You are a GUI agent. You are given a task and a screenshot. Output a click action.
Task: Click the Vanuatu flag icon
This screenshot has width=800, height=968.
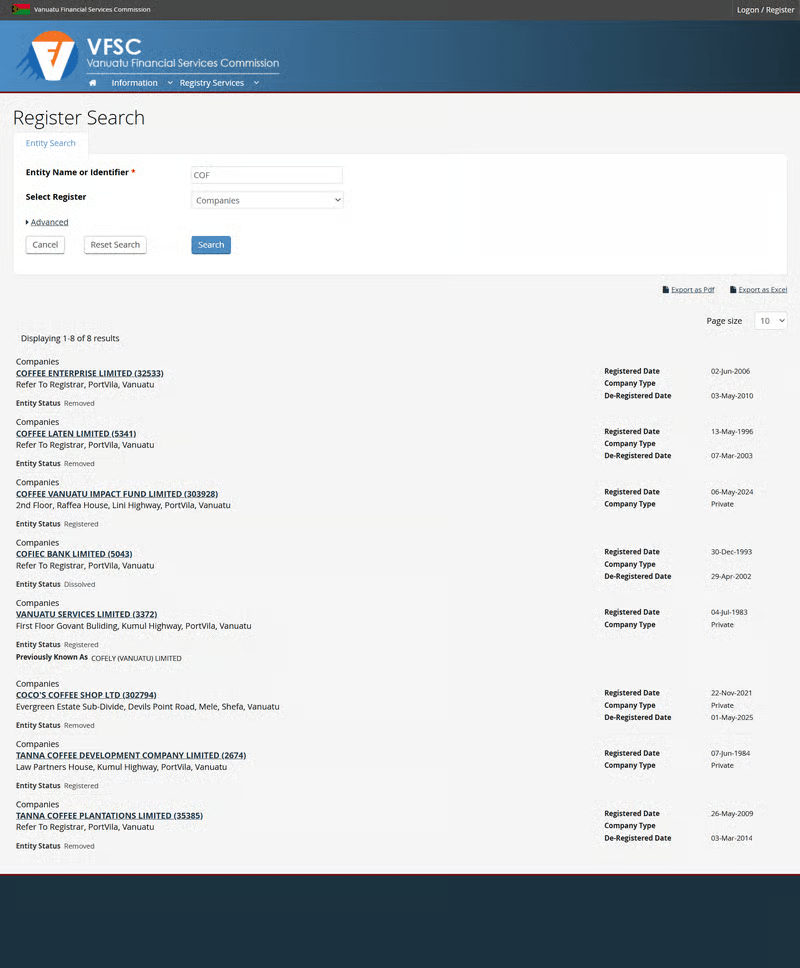click(x=20, y=9)
